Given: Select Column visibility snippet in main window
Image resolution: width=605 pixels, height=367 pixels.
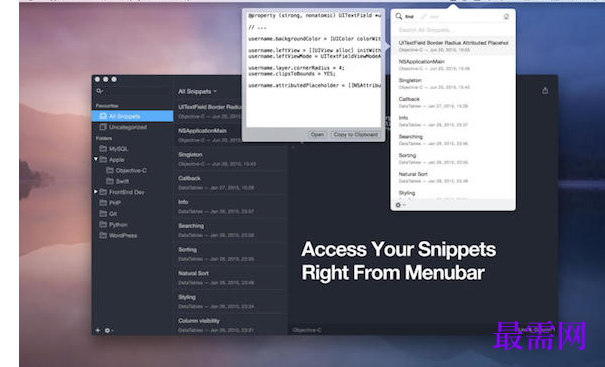Looking at the screenshot, I should pyautogui.click(x=231, y=325).
